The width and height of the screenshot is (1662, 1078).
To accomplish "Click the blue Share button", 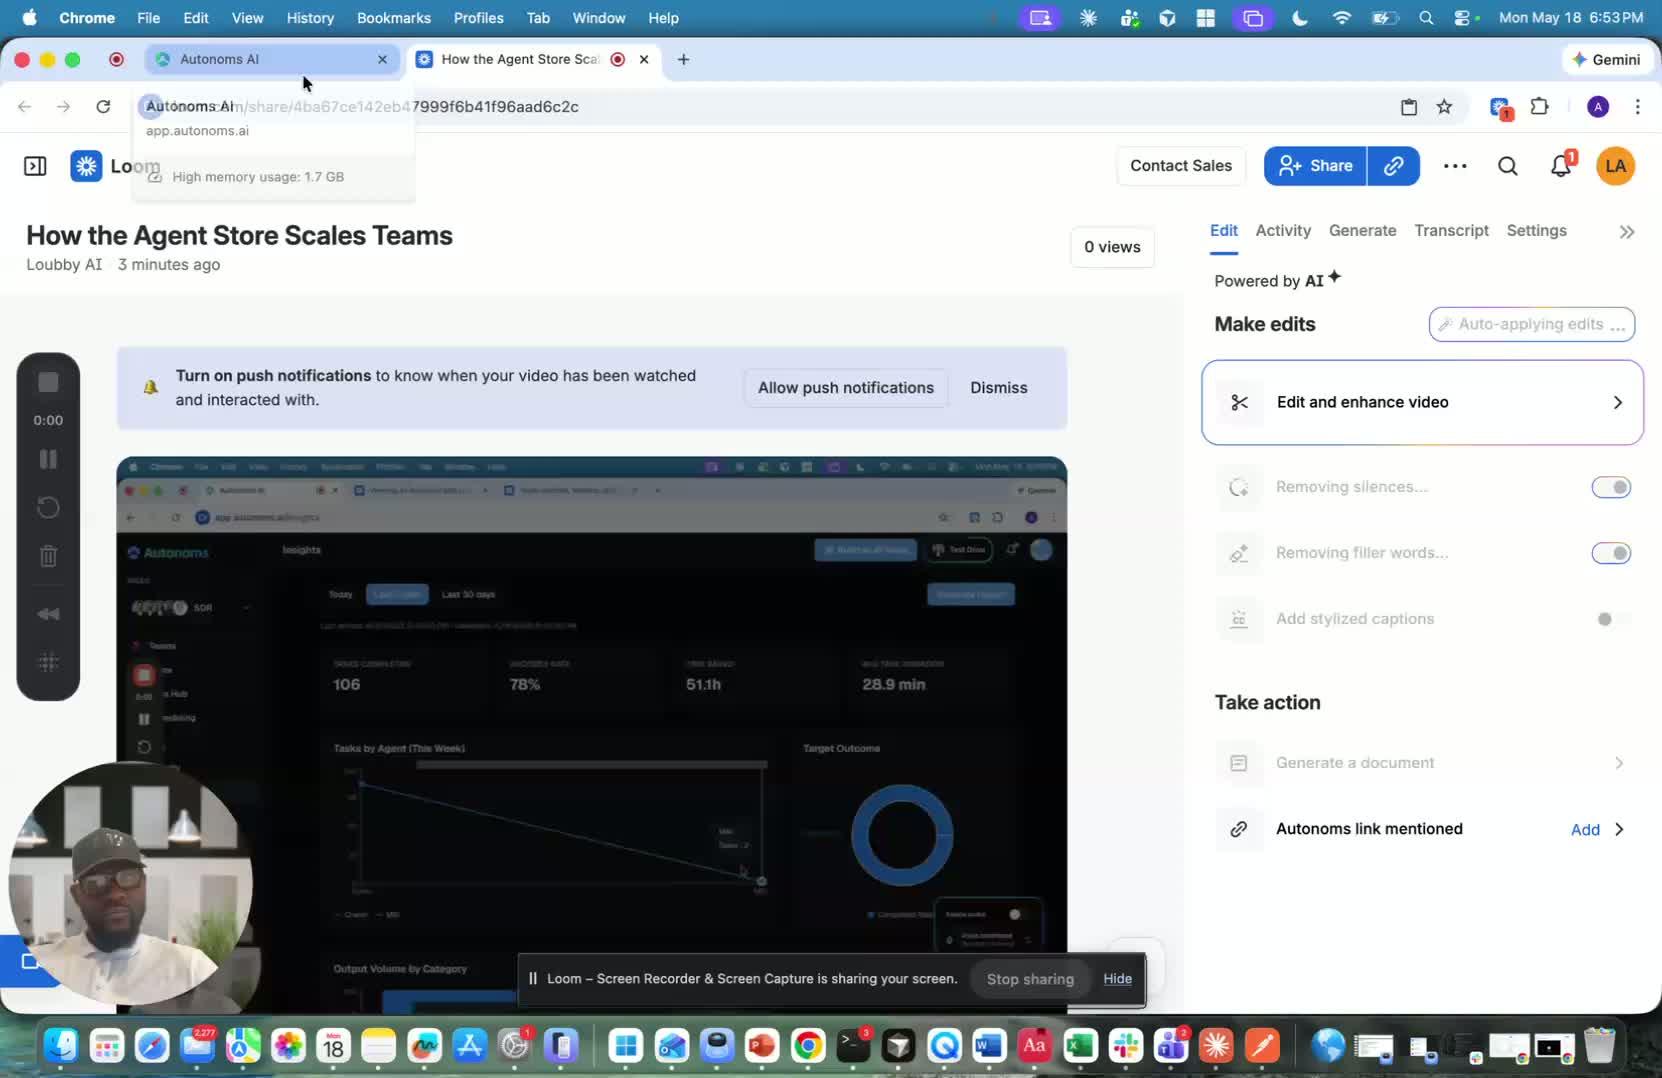I will [1315, 166].
